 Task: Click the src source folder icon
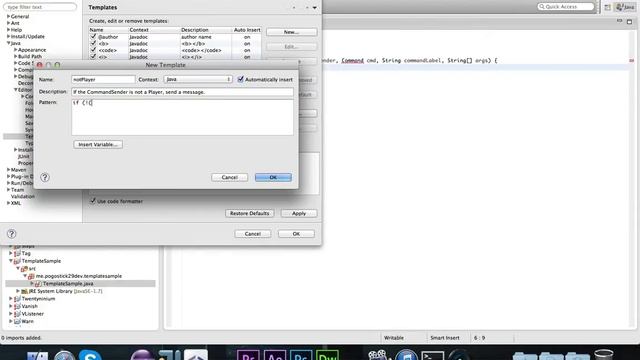coord(24,269)
